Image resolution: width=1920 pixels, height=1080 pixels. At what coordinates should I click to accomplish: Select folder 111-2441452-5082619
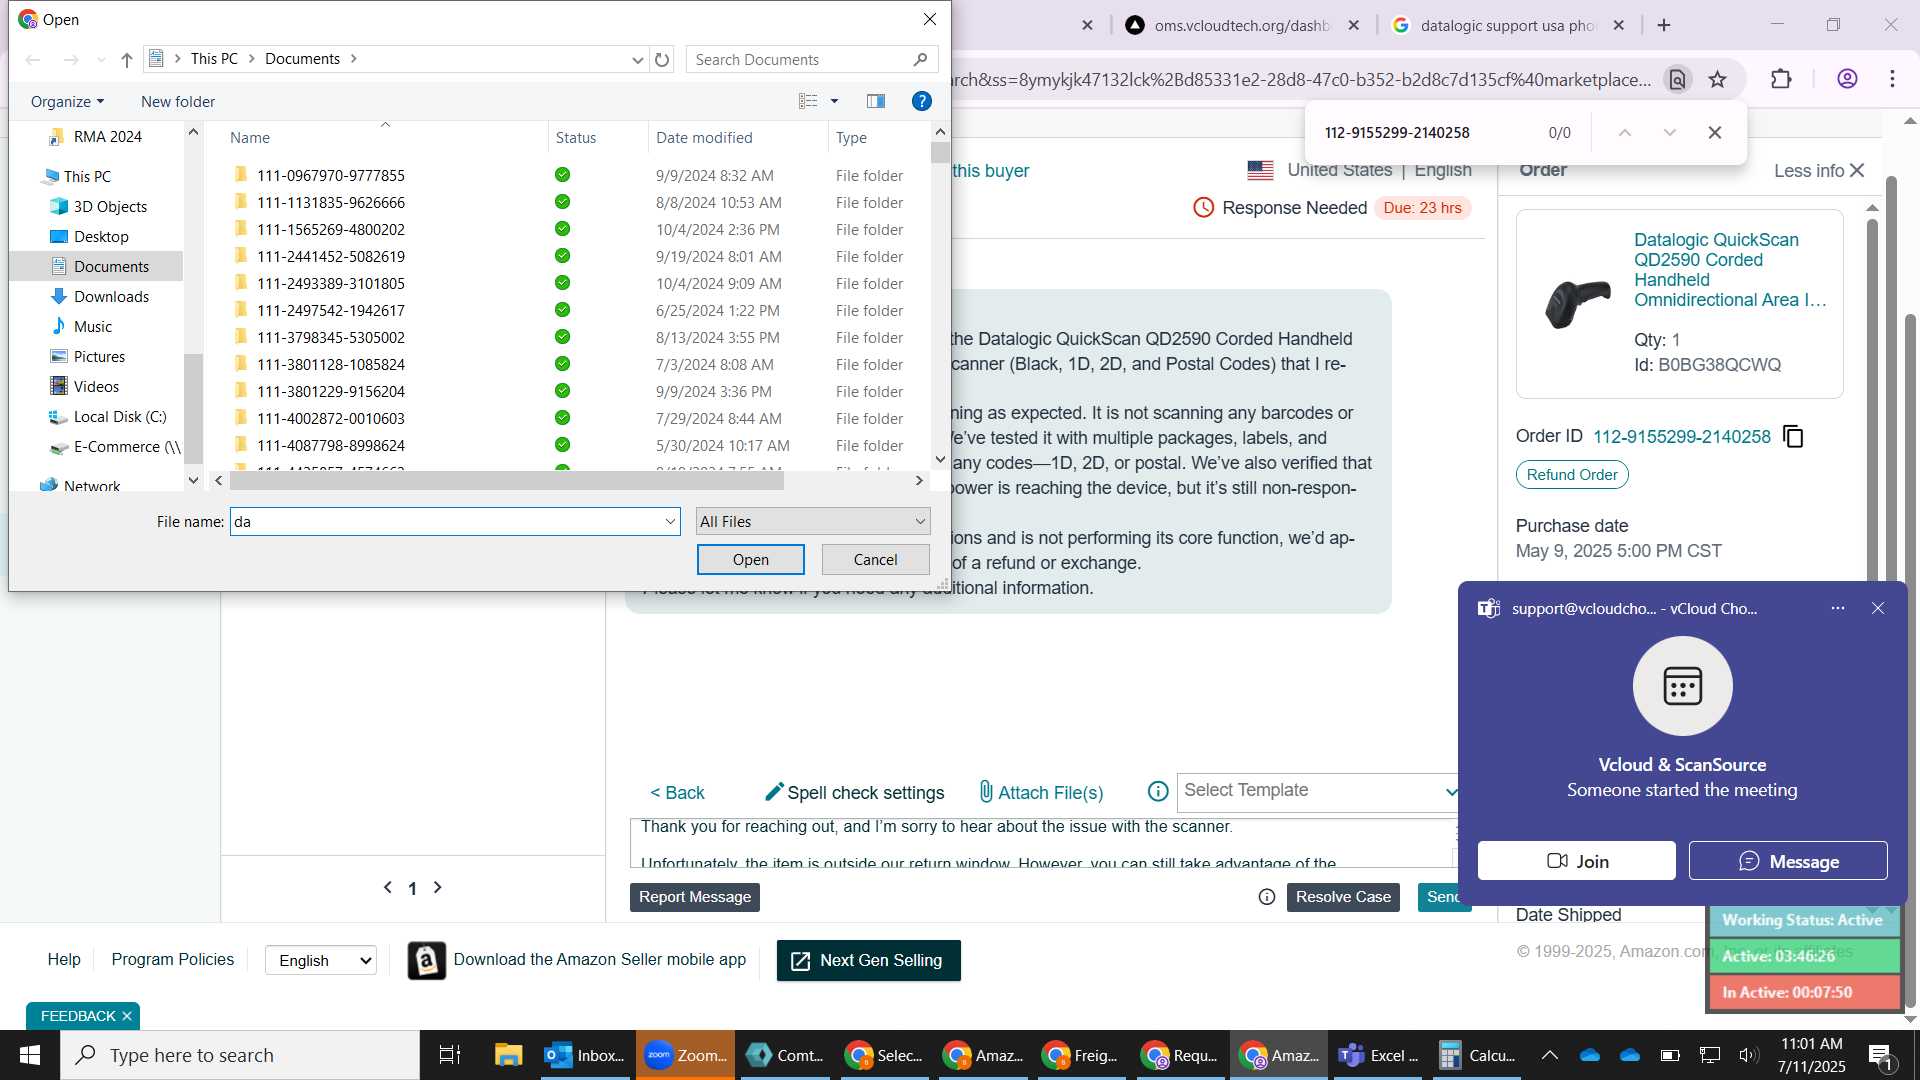[331, 257]
